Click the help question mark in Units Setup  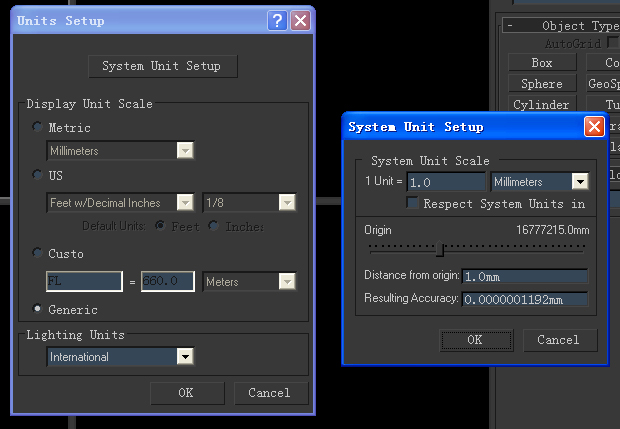277,20
